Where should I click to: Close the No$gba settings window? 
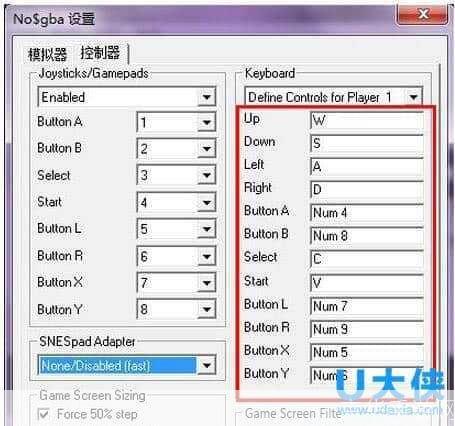(423, 14)
